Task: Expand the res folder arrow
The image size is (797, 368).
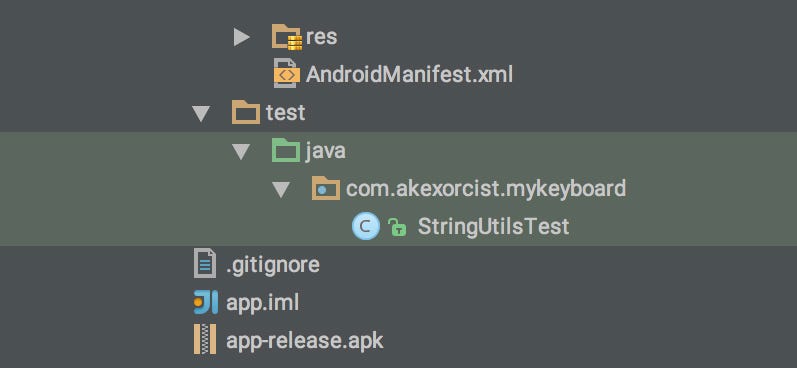Action: tap(241, 37)
